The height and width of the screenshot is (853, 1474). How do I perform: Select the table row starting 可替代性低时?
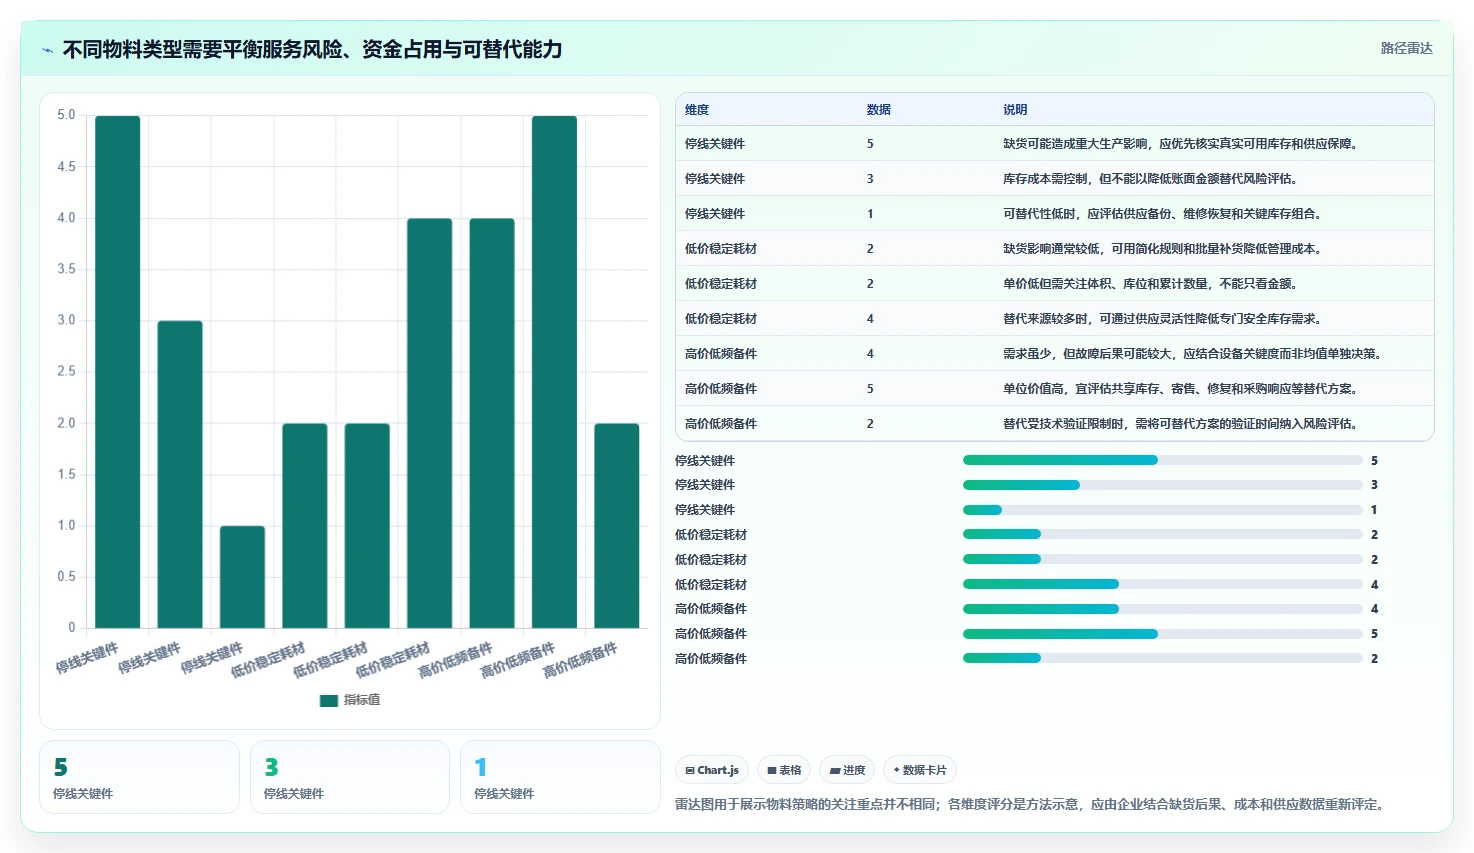pyautogui.click(x=1055, y=214)
